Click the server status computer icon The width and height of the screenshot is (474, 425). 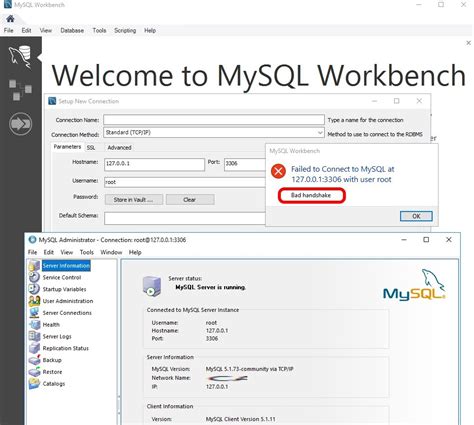pyautogui.click(x=152, y=286)
